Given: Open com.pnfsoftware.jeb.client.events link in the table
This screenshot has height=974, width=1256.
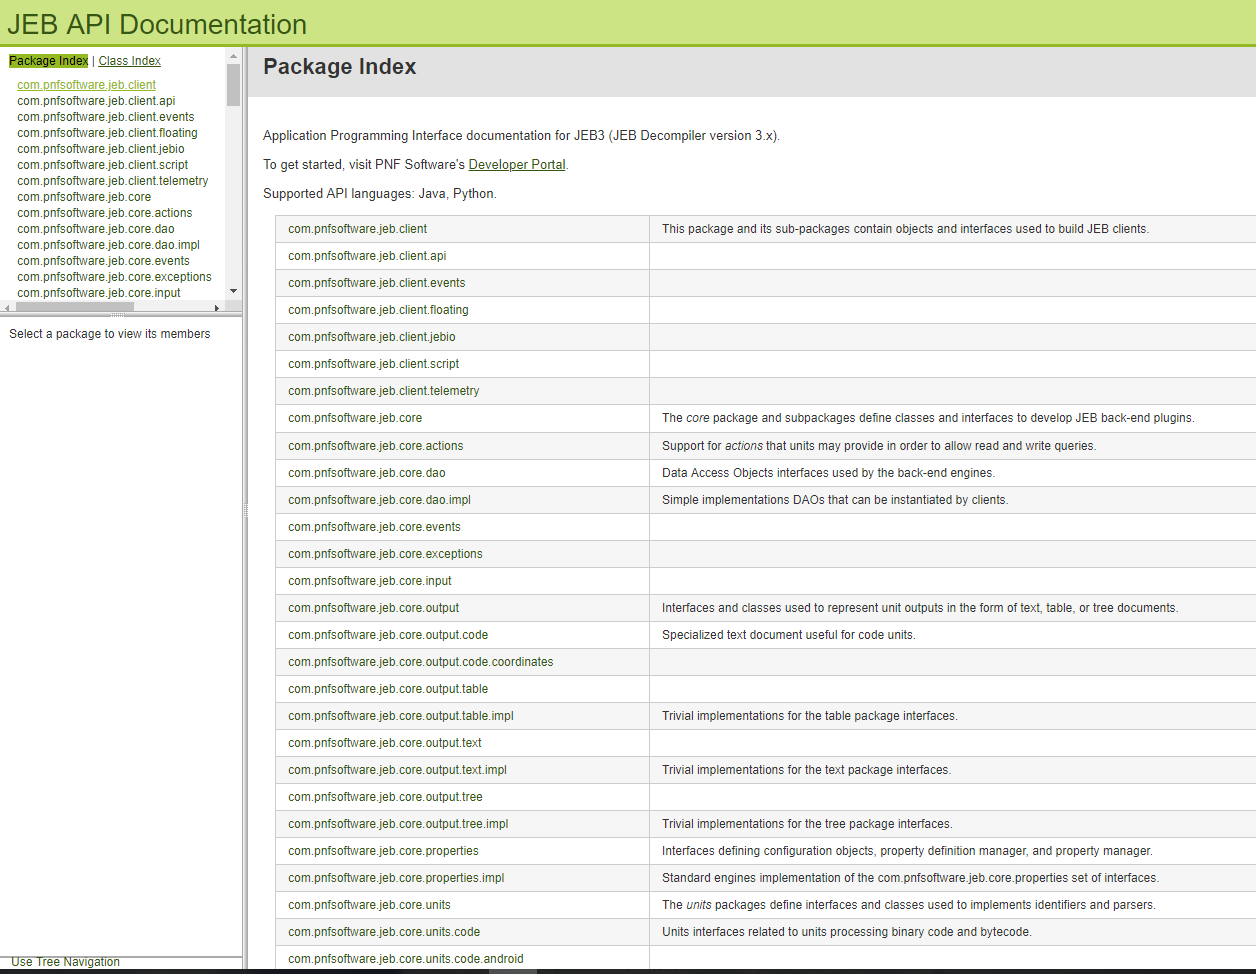Looking at the screenshot, I should [377, 283].
